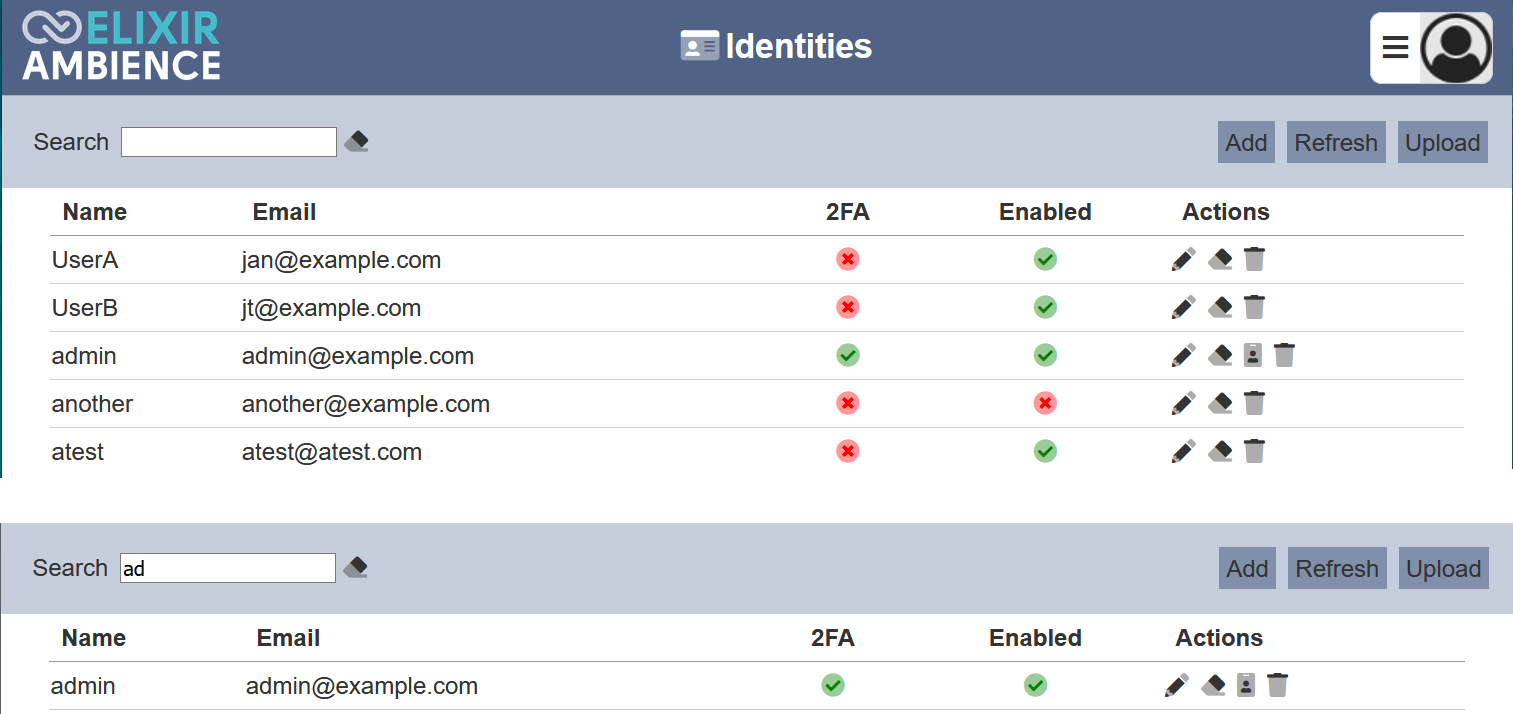Viewport: 1513px width, 714px height.
Task: Clear the empty top search box with the eraser
Action: pyautogui.click(x=356, y=142)
